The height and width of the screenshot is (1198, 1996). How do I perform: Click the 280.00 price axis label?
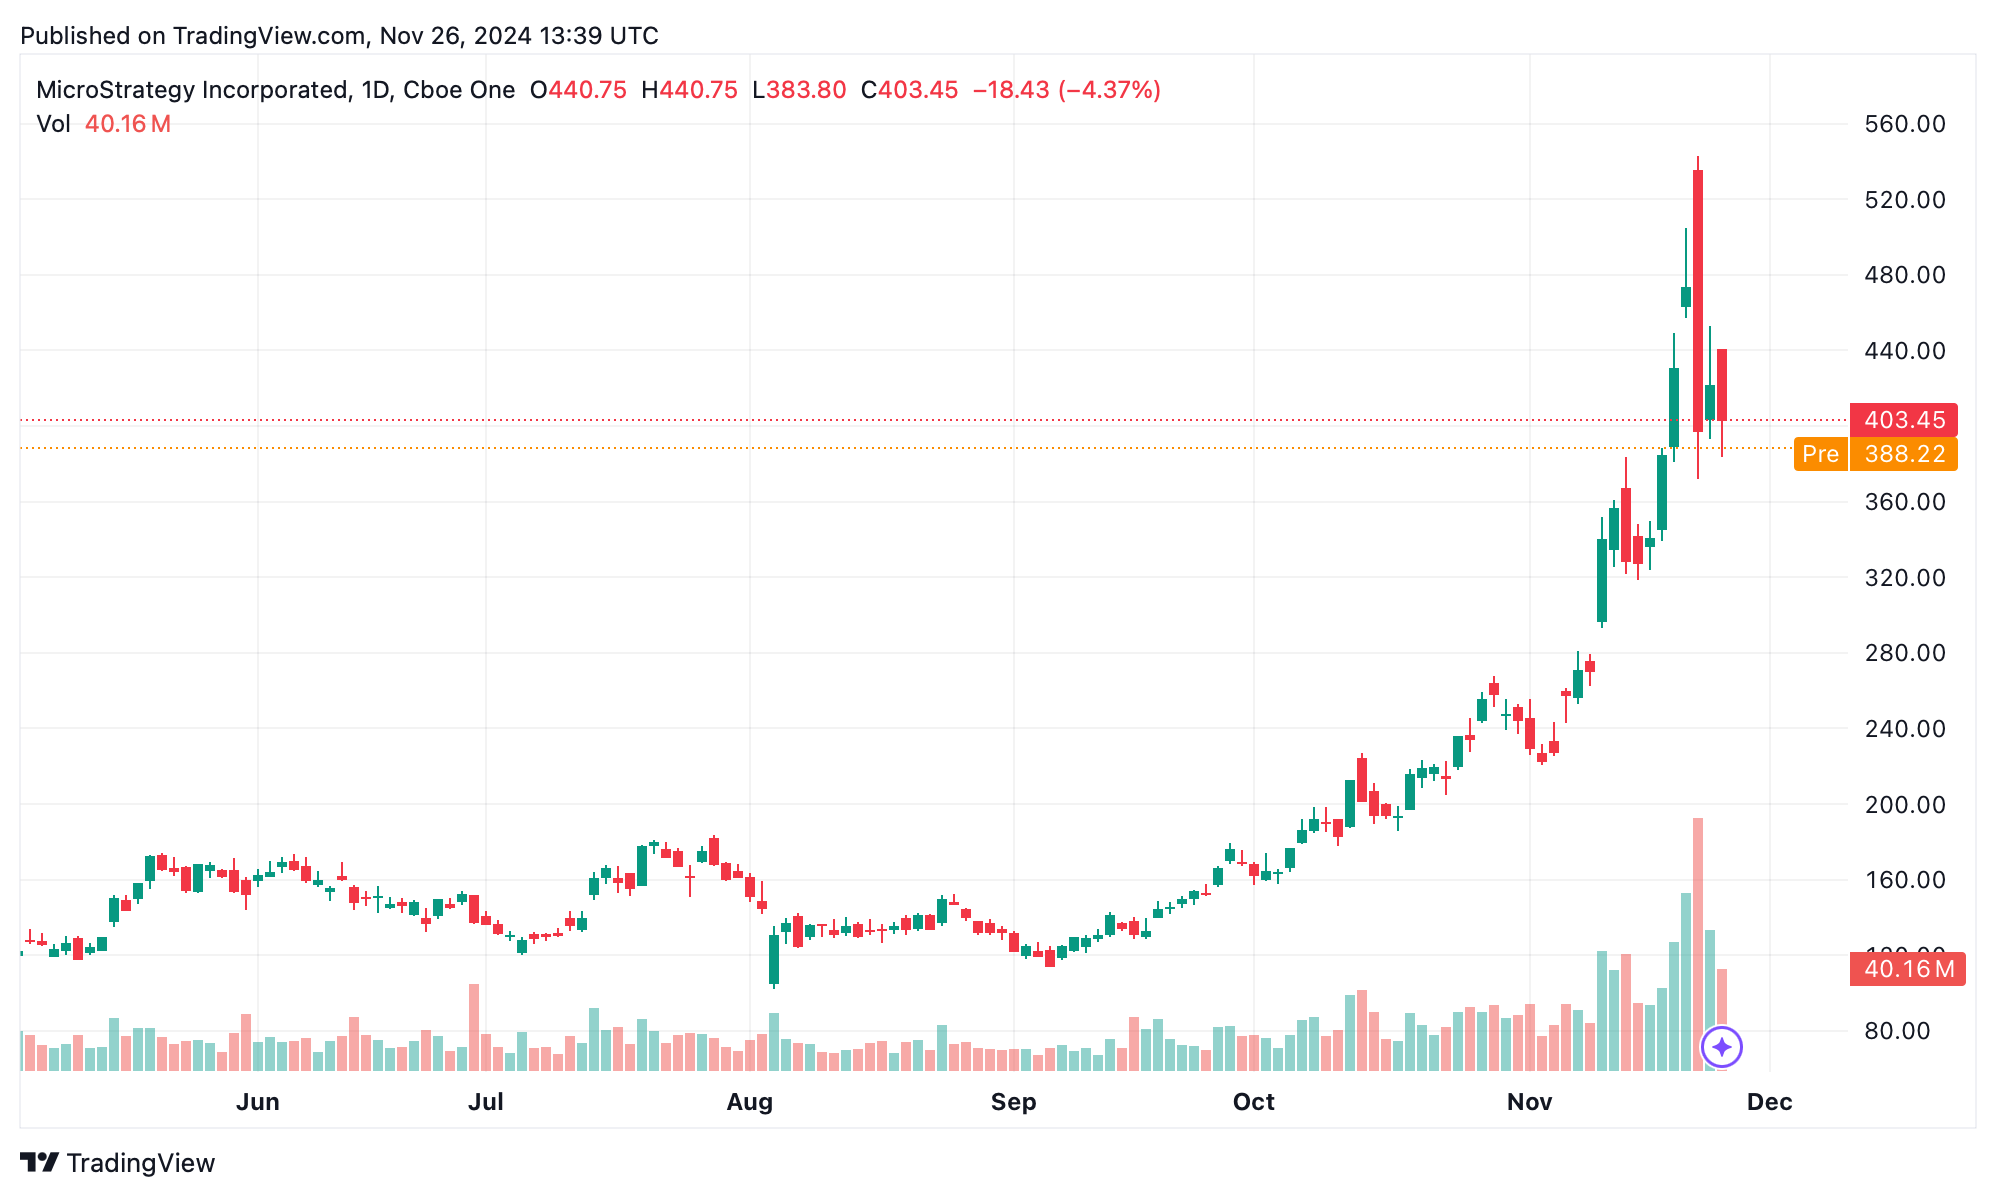tap(1905, 653)
